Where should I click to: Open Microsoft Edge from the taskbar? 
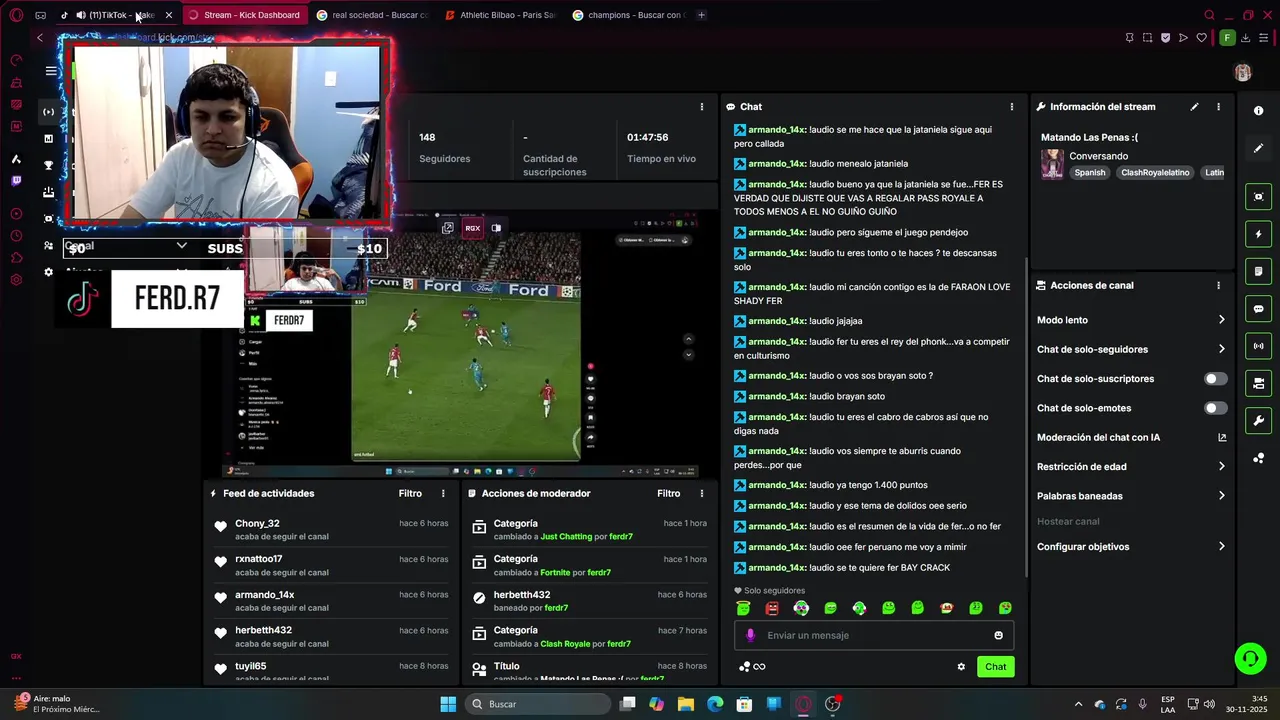point(715,704)
